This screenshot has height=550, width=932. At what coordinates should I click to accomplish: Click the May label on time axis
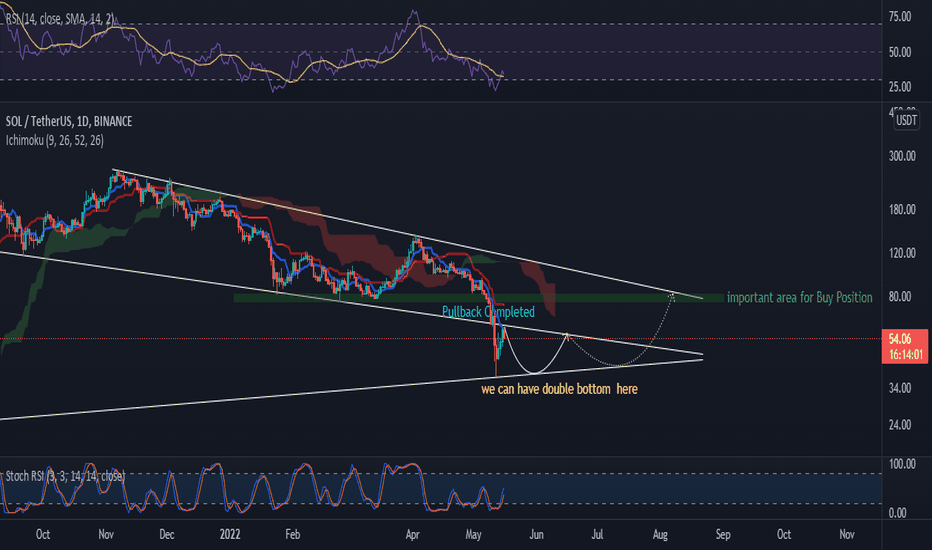473,534
